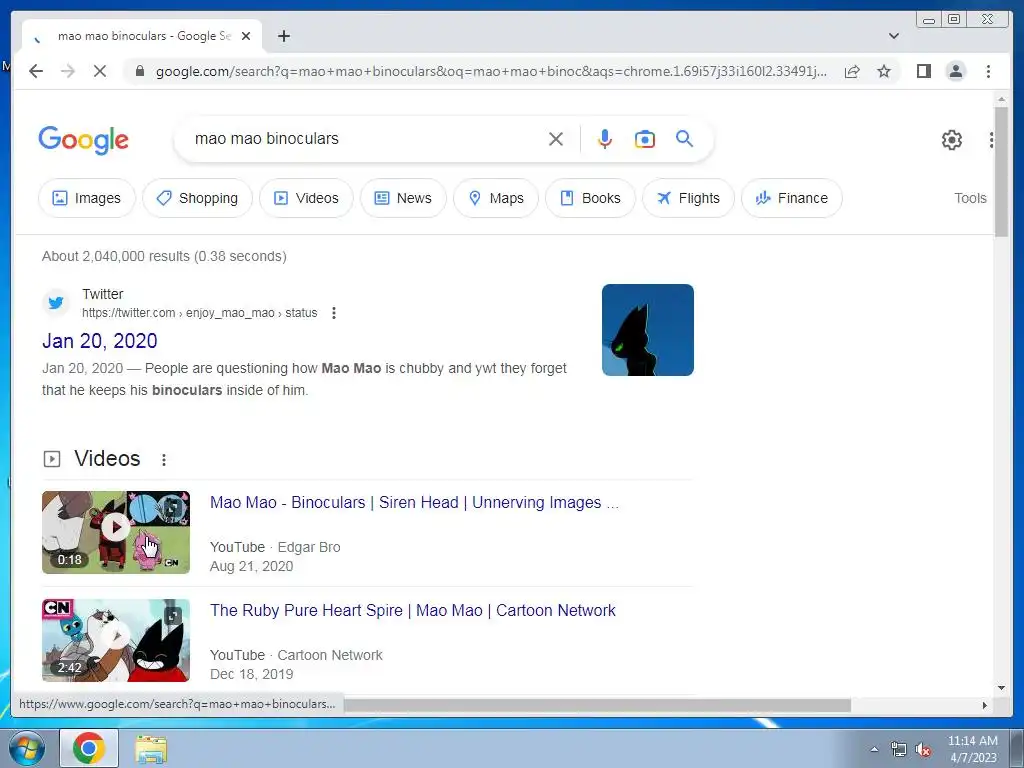Click the Google logo
1024x768 pixels.
click(84, 140)
